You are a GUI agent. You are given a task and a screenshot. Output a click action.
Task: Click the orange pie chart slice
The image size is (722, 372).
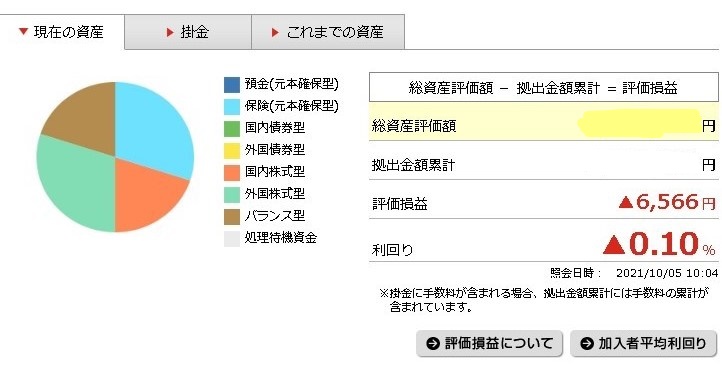pos(145,196)
